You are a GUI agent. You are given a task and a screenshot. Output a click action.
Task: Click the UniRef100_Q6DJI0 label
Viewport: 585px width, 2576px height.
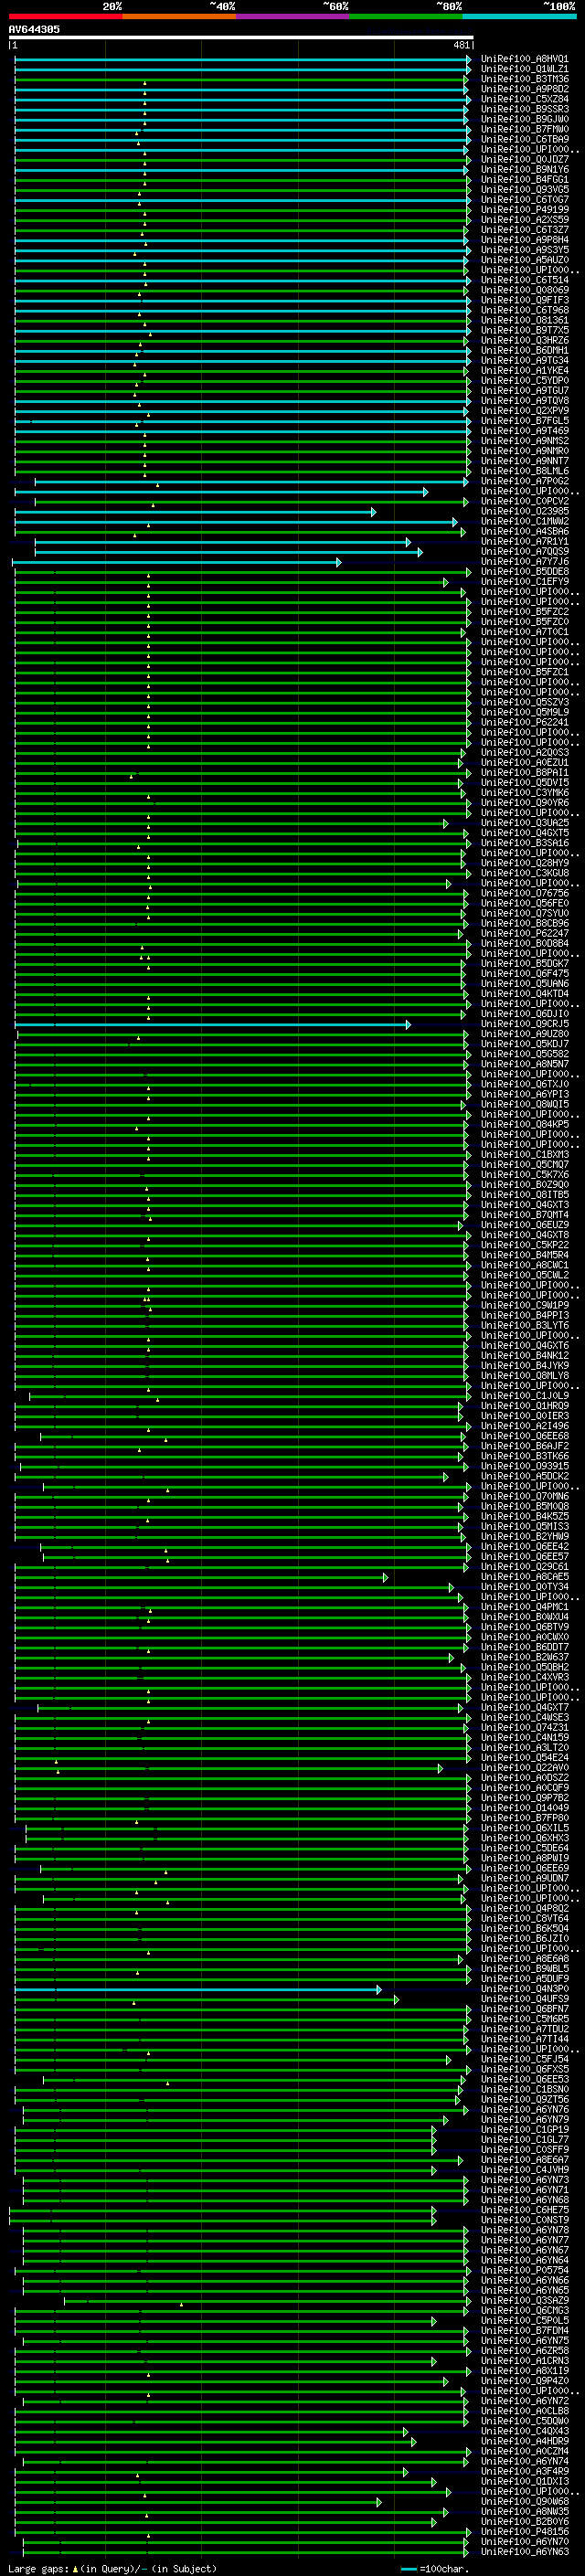click(525, 1014)
